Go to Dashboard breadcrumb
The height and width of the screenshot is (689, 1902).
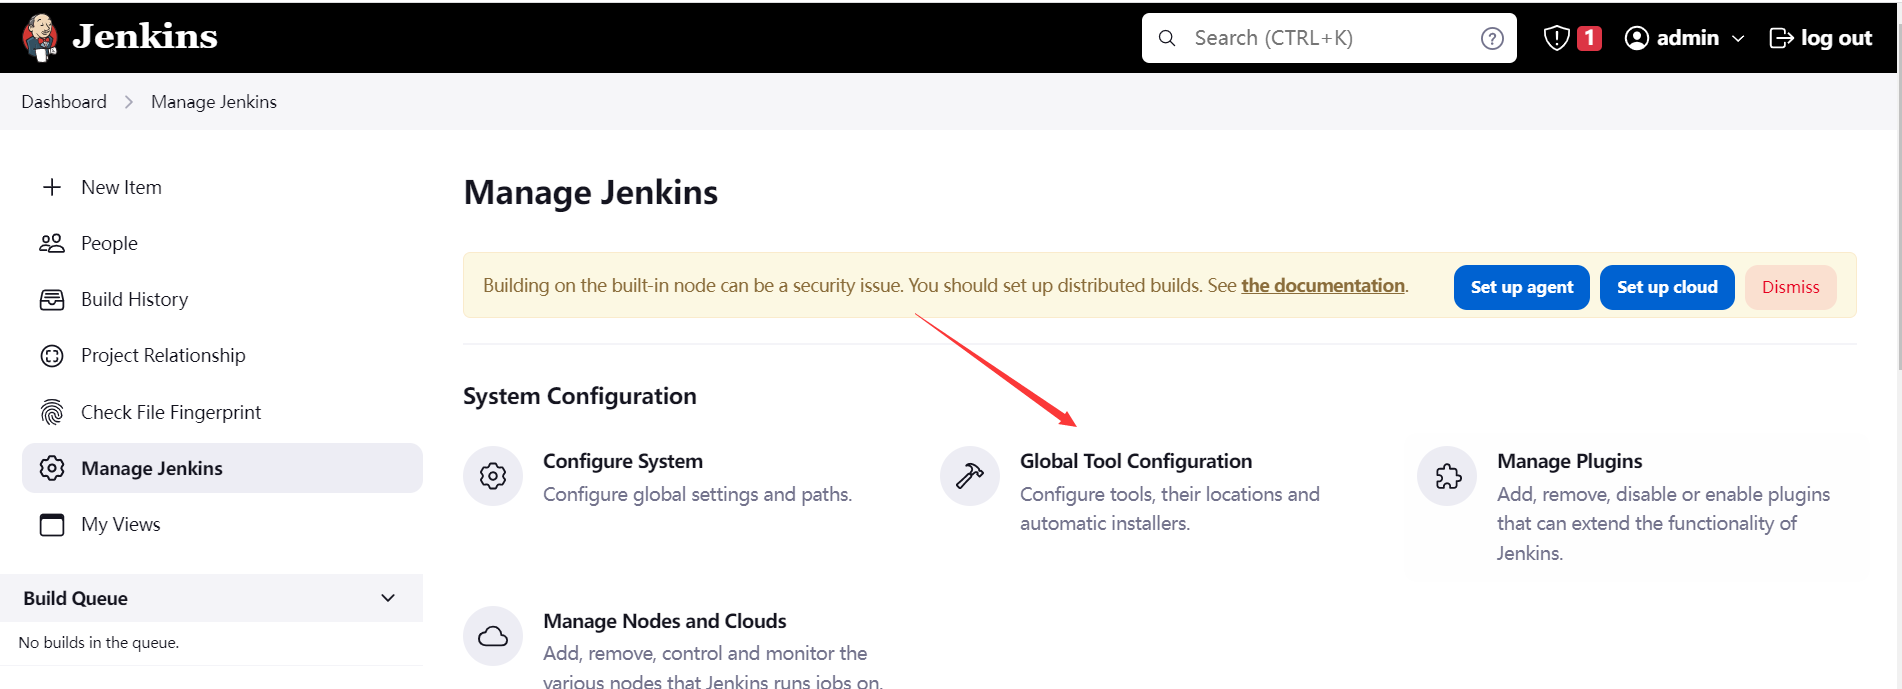pyautogui.click(x=64, y=102)
